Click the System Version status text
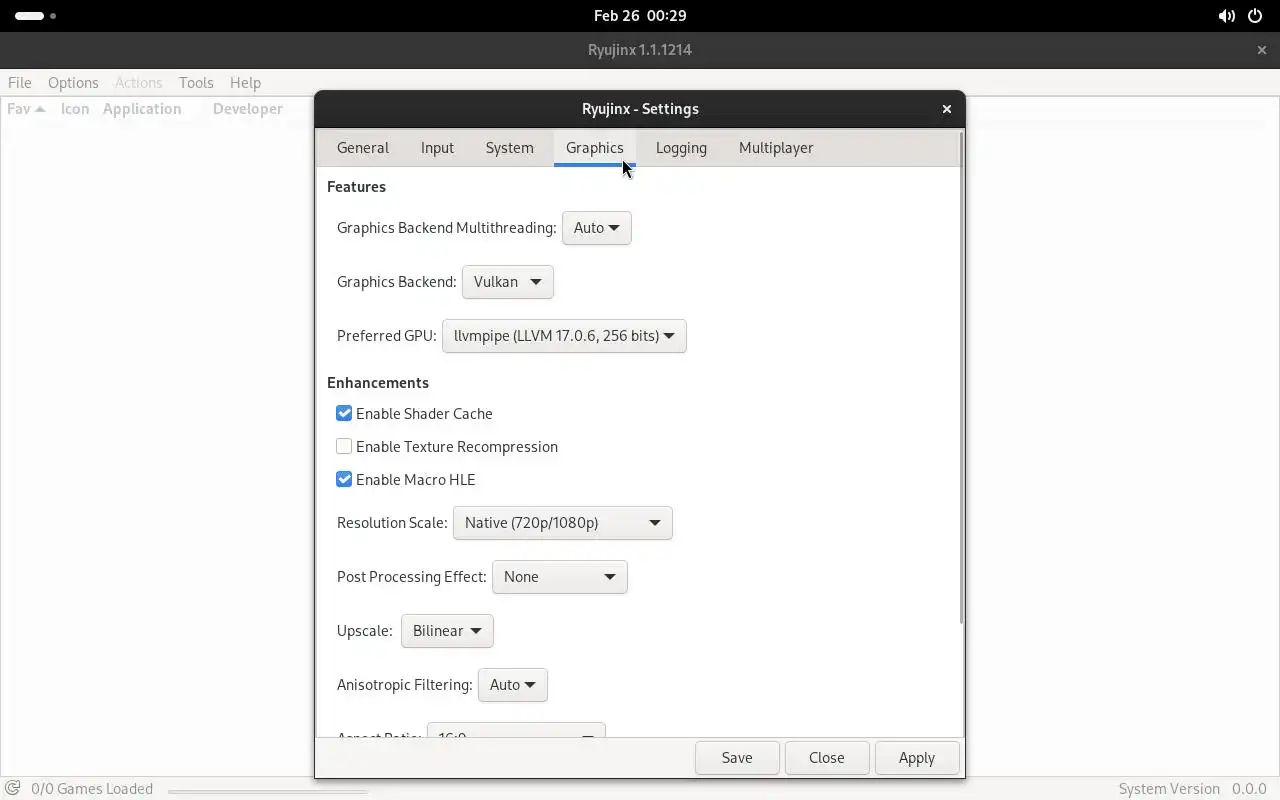 tap(1169, 789)
